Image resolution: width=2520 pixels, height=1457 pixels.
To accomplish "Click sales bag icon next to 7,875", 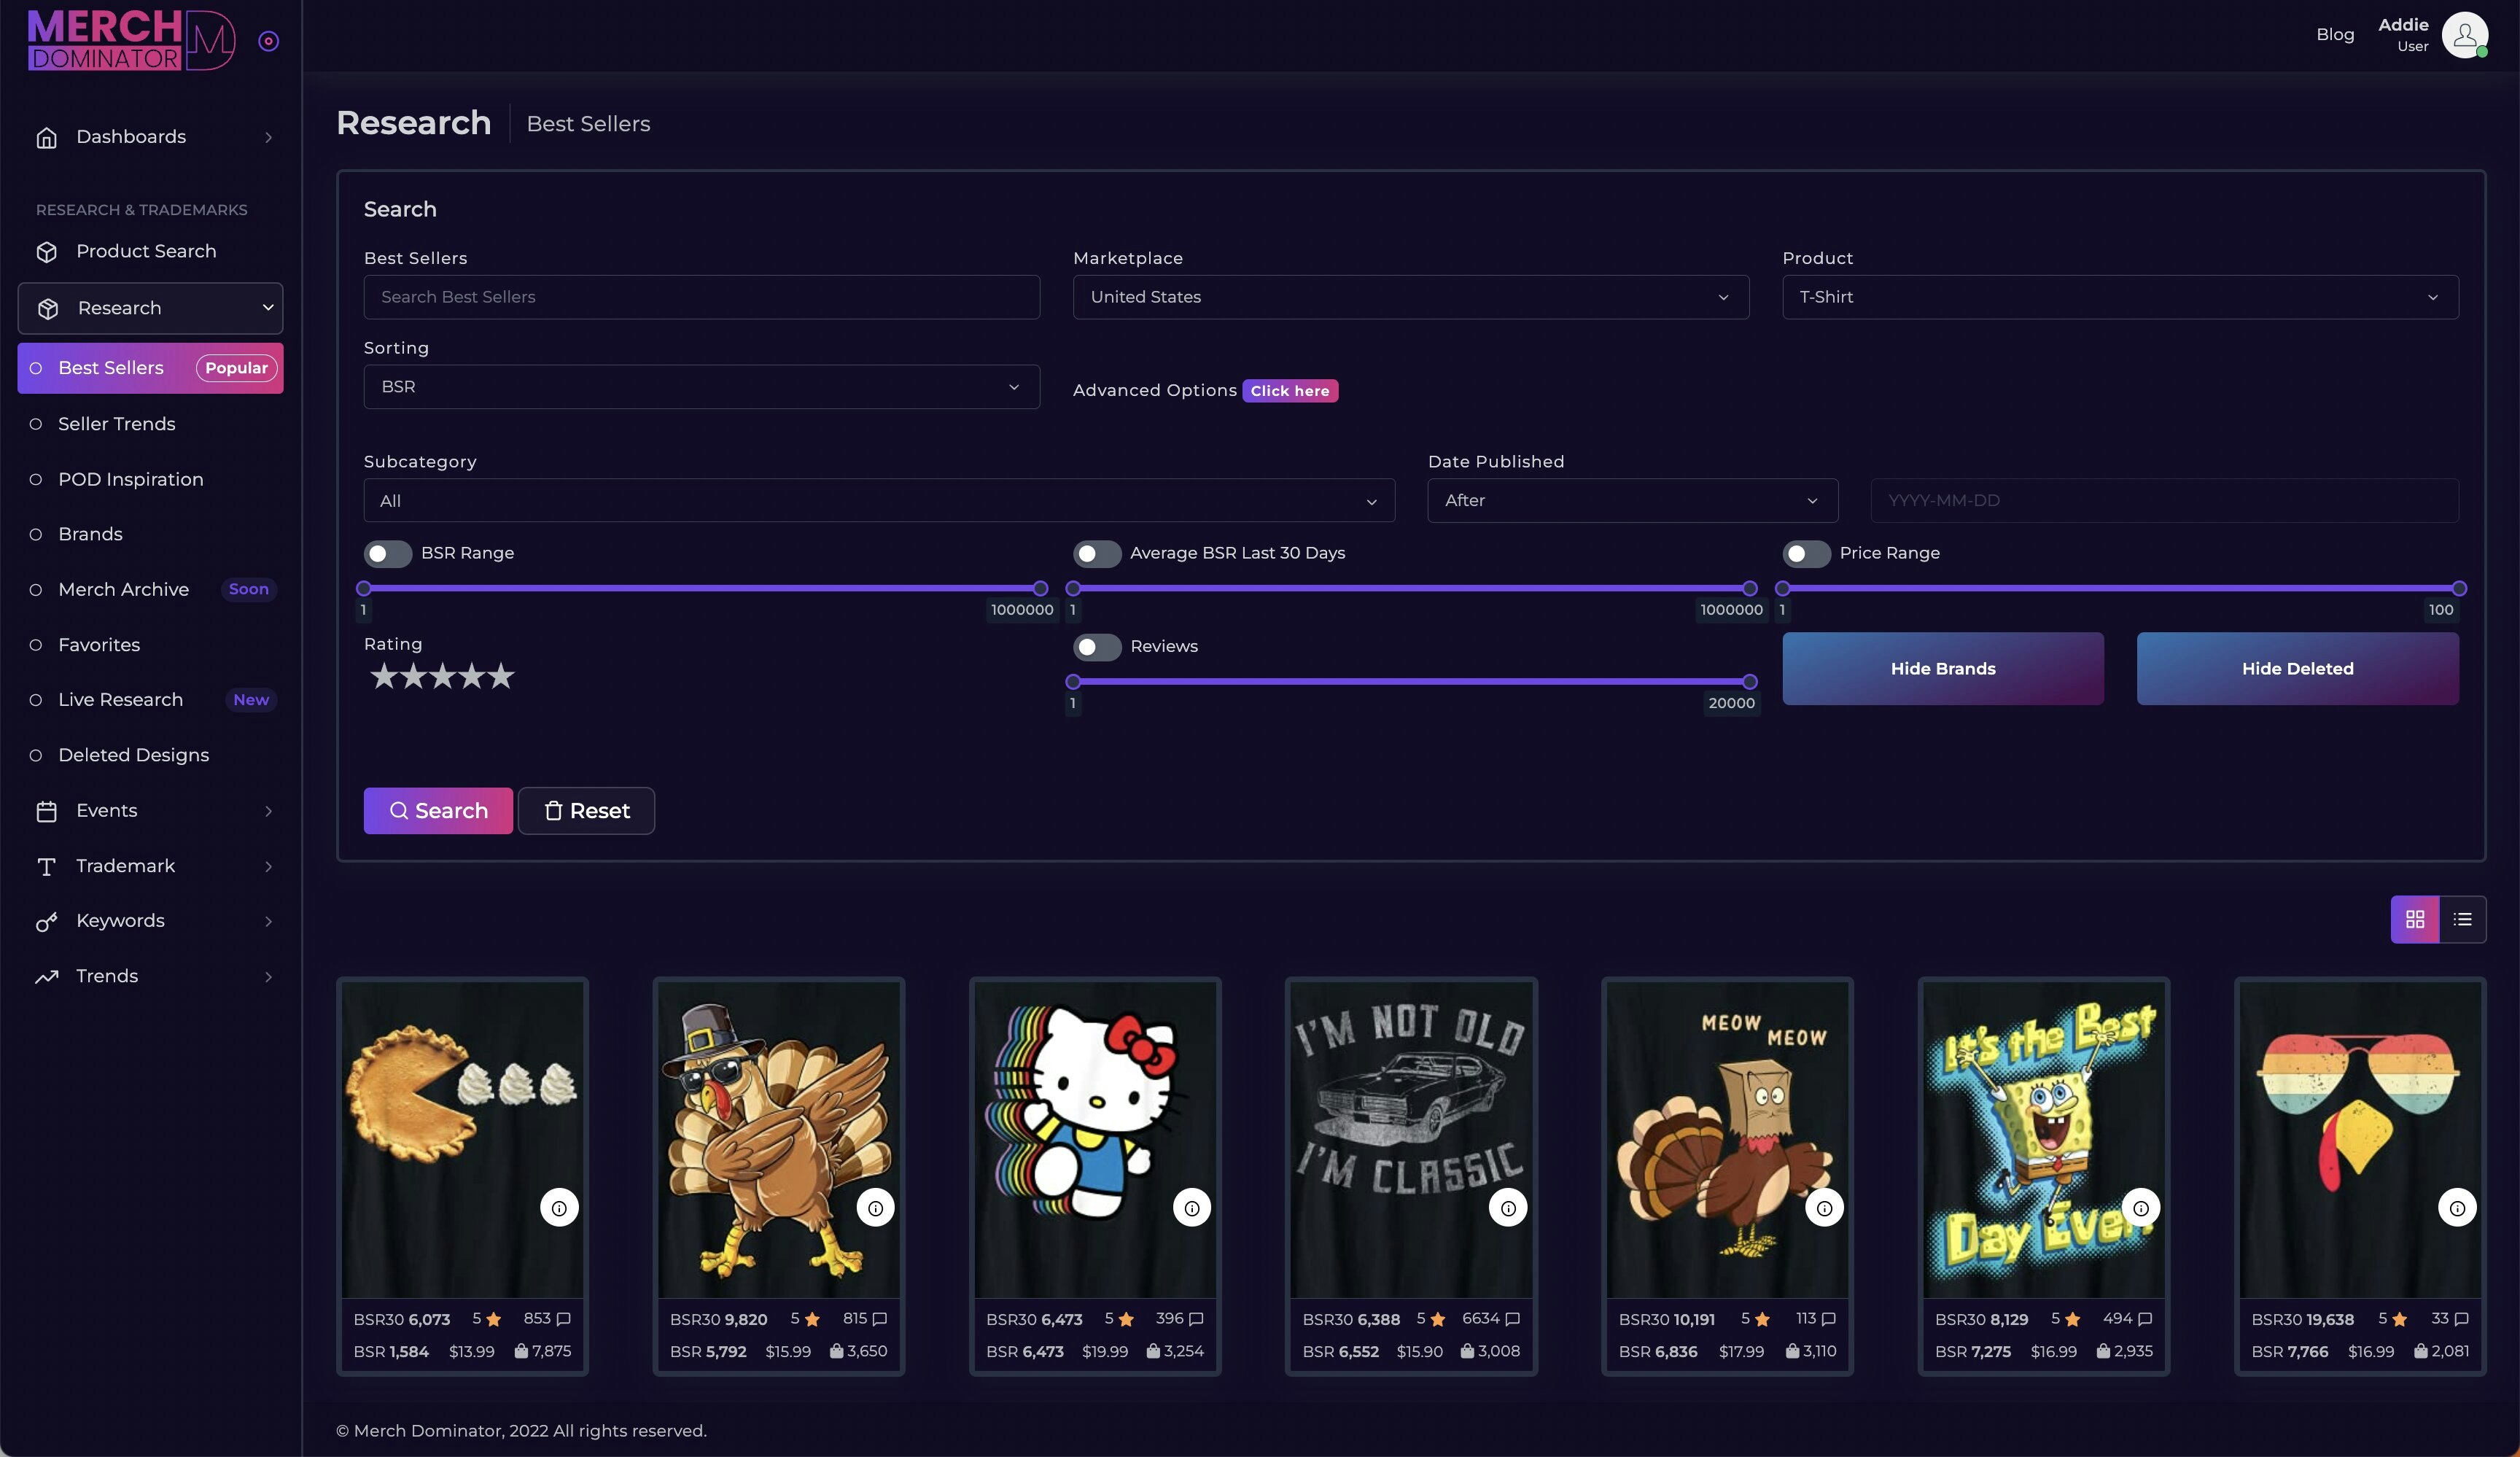I will 521,1351.
